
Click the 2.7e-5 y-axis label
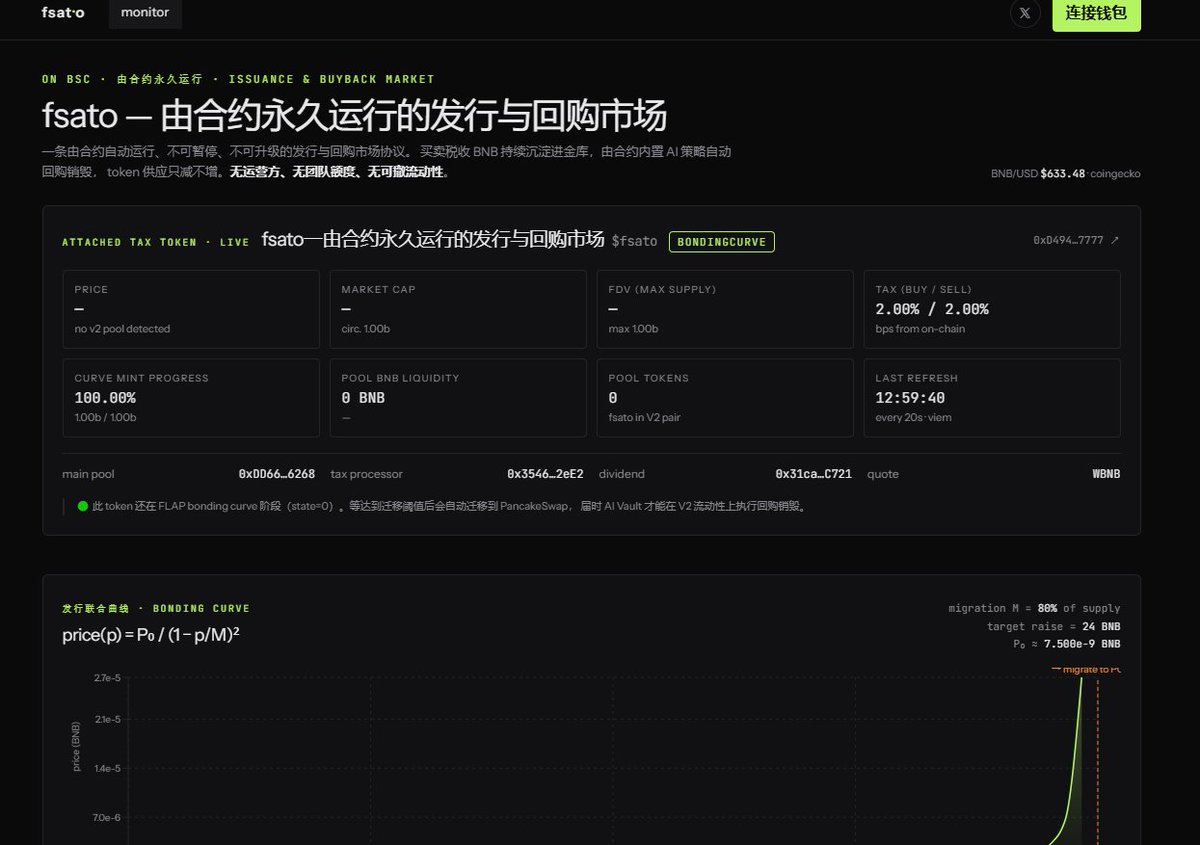tap(107, 678)
